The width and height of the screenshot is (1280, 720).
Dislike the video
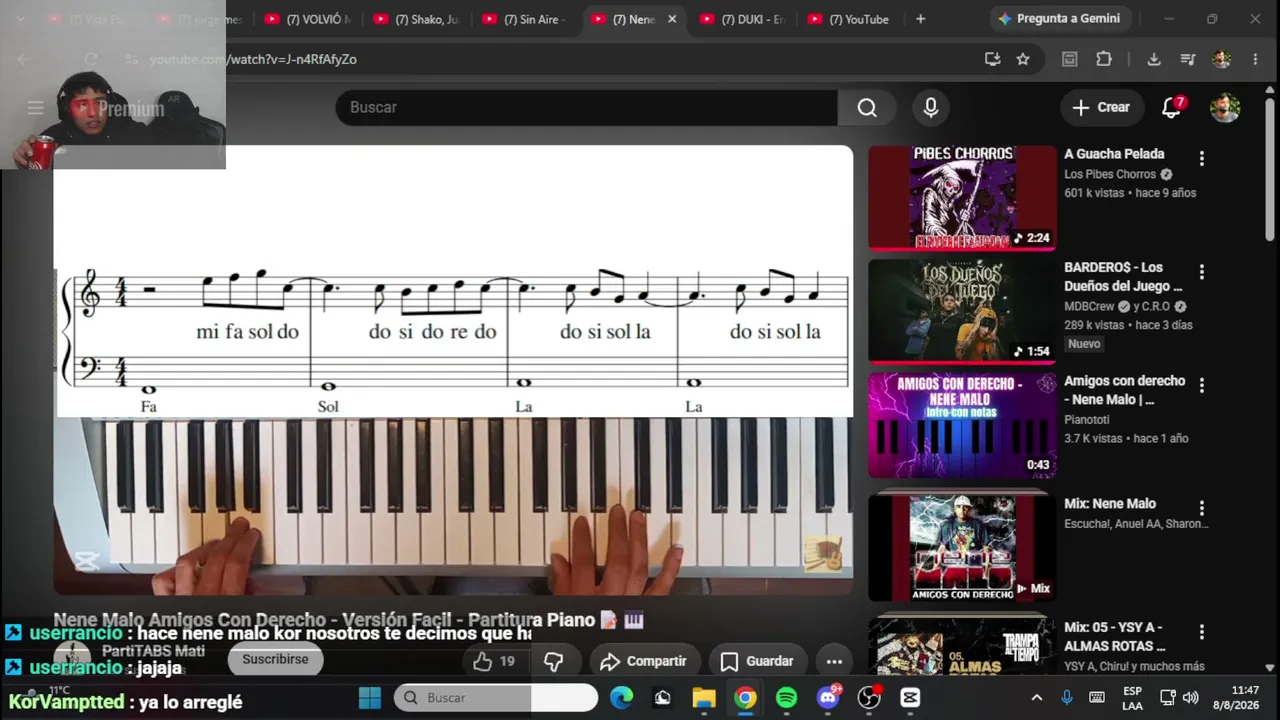point(553,661)
